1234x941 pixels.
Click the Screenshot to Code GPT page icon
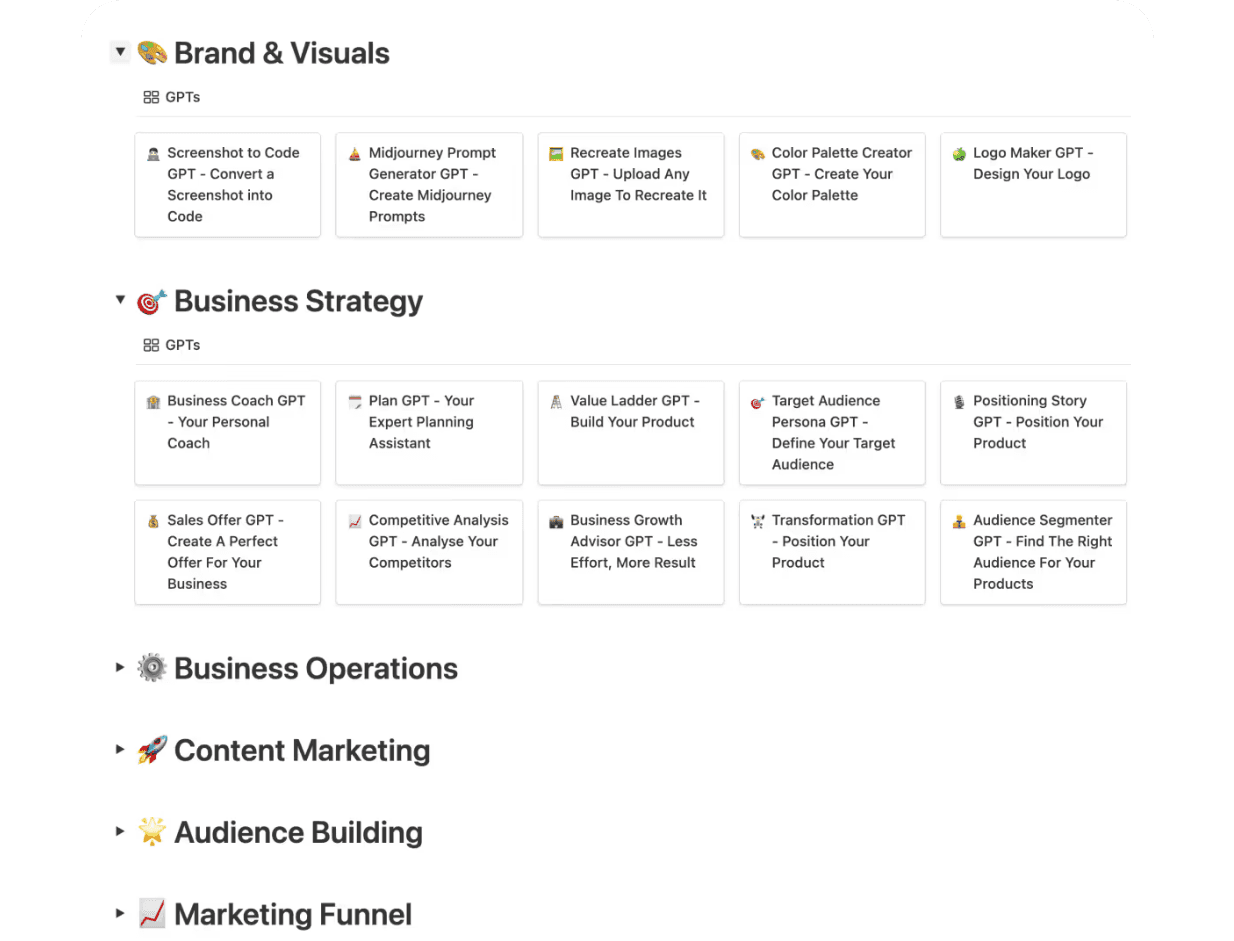(x=153, y=154)
